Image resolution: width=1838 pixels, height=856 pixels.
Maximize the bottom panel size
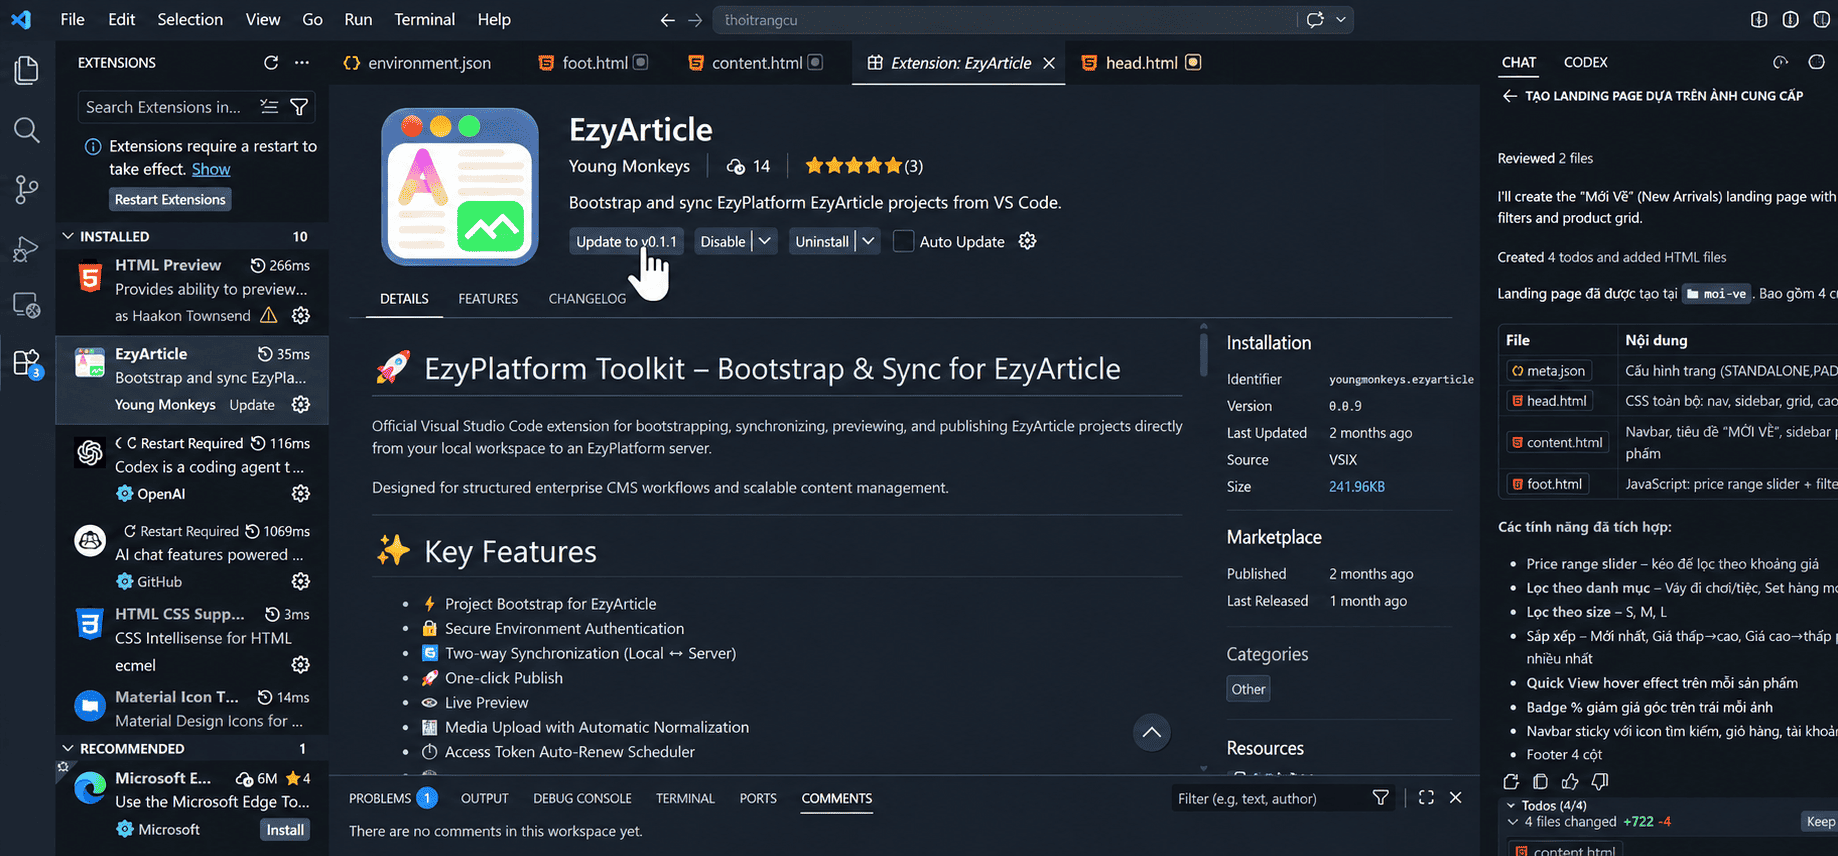click(x=1426, y=798)
